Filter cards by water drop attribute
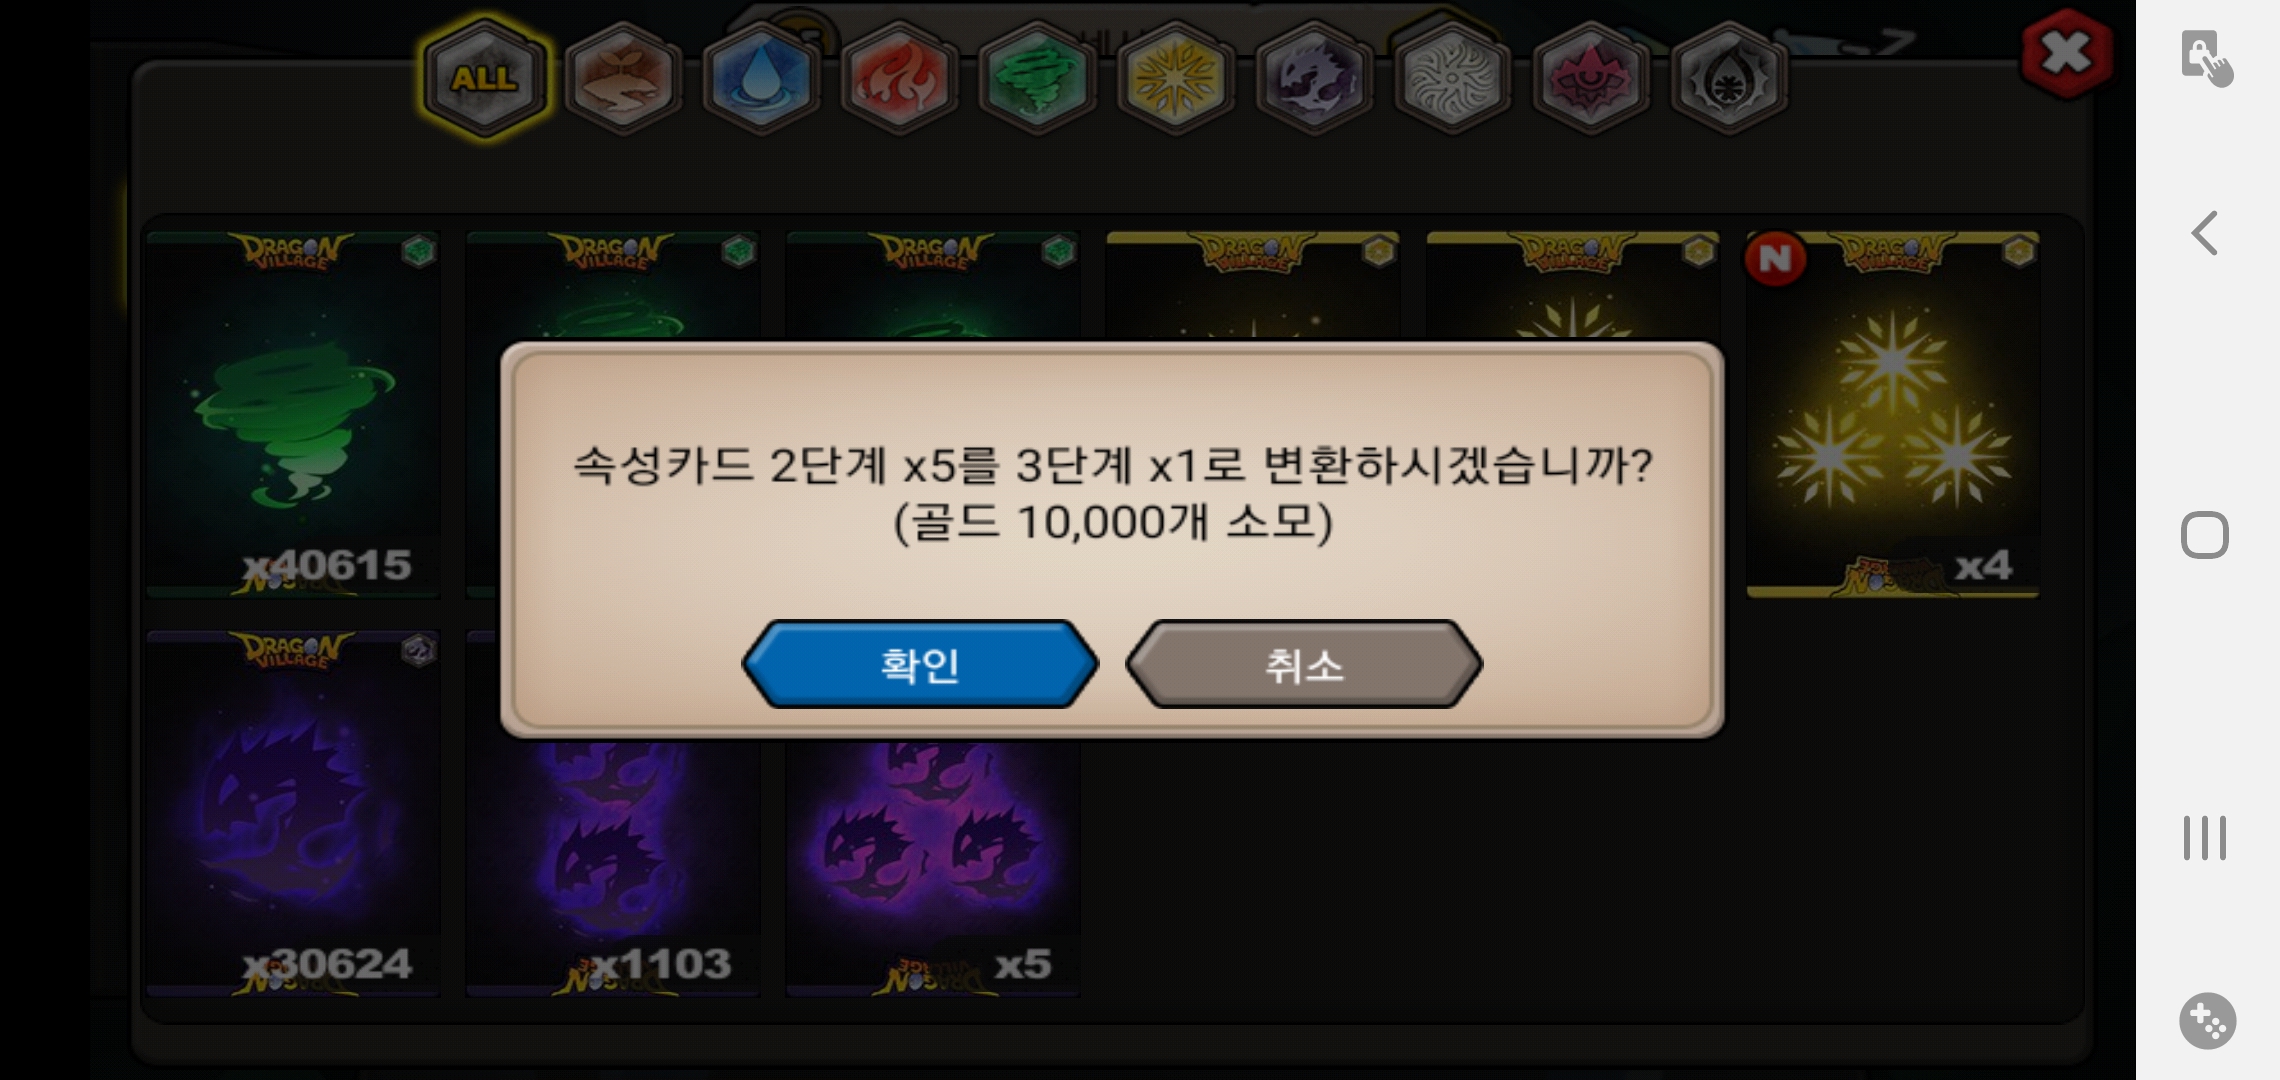2280x1080 pixels. tap(760, 77)
